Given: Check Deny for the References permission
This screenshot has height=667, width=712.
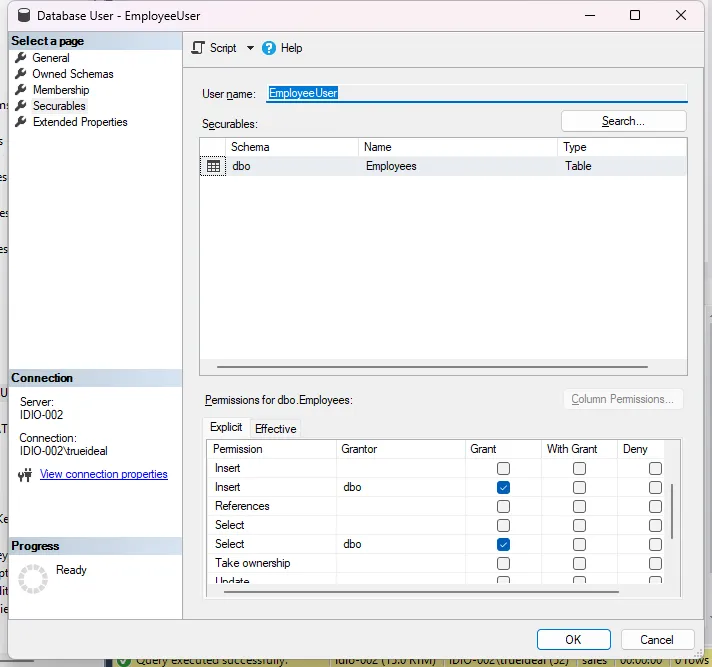Looking at the screenshot, I should click(x=655, y=506).
